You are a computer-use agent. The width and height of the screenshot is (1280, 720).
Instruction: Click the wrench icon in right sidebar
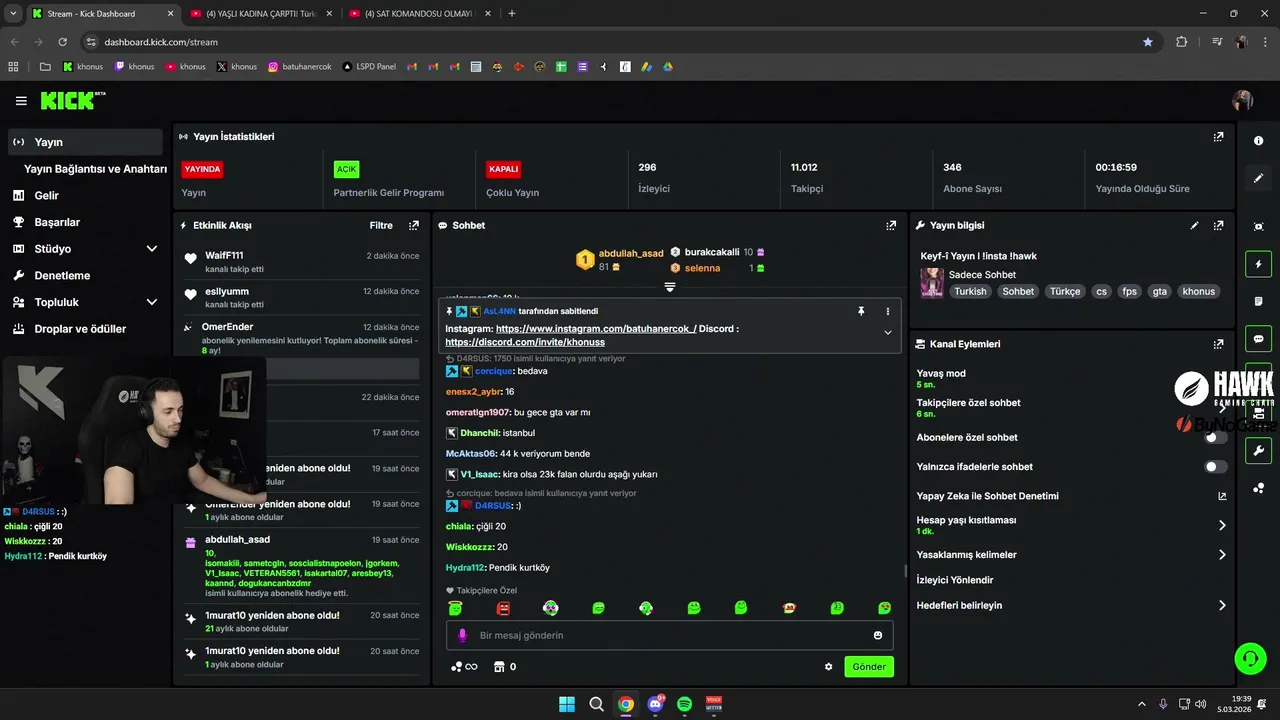1258,451
